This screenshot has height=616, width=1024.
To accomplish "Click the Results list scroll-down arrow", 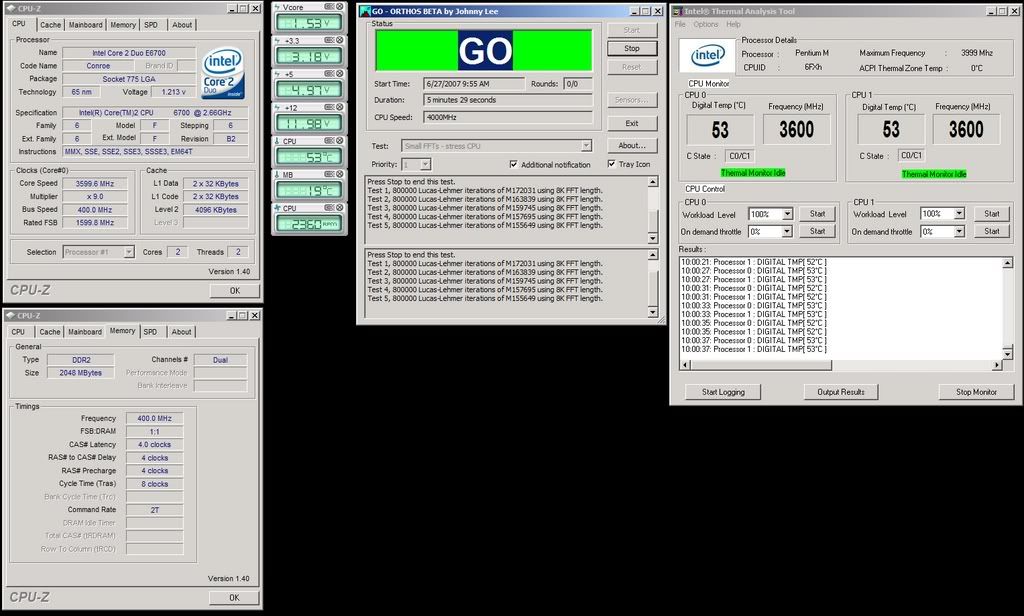I will [x=1007, y=353].
